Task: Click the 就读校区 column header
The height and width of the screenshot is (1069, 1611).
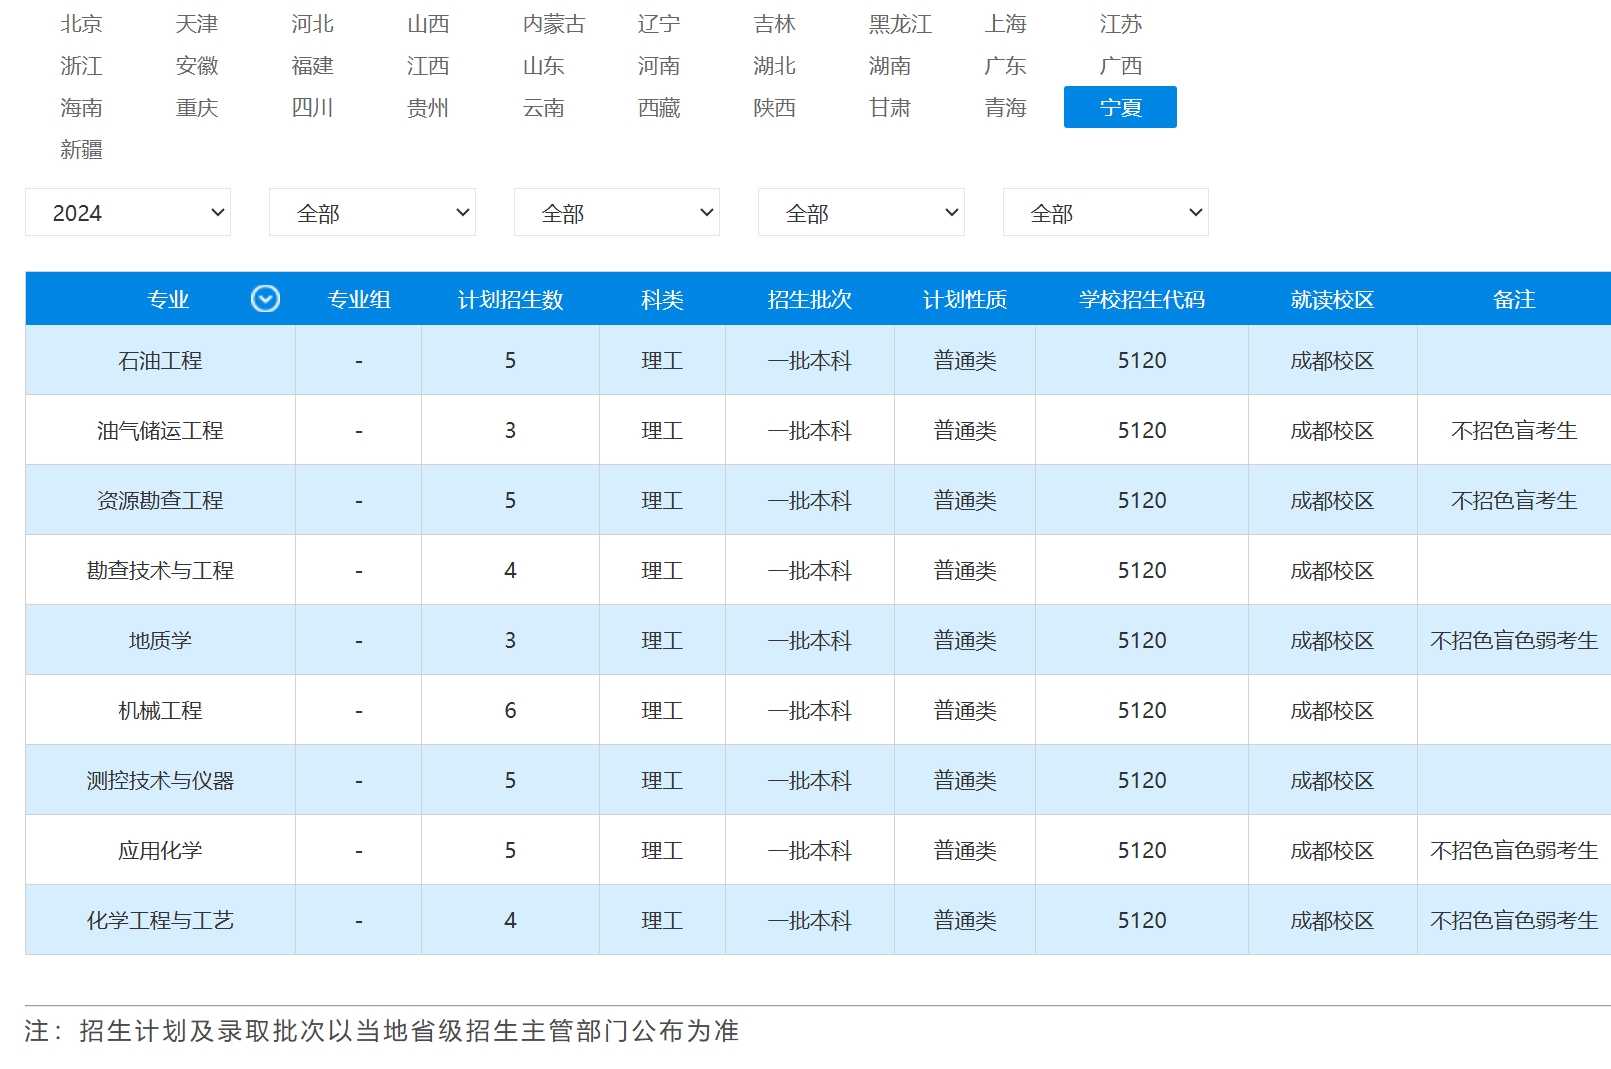Action: coord(1332,299)
